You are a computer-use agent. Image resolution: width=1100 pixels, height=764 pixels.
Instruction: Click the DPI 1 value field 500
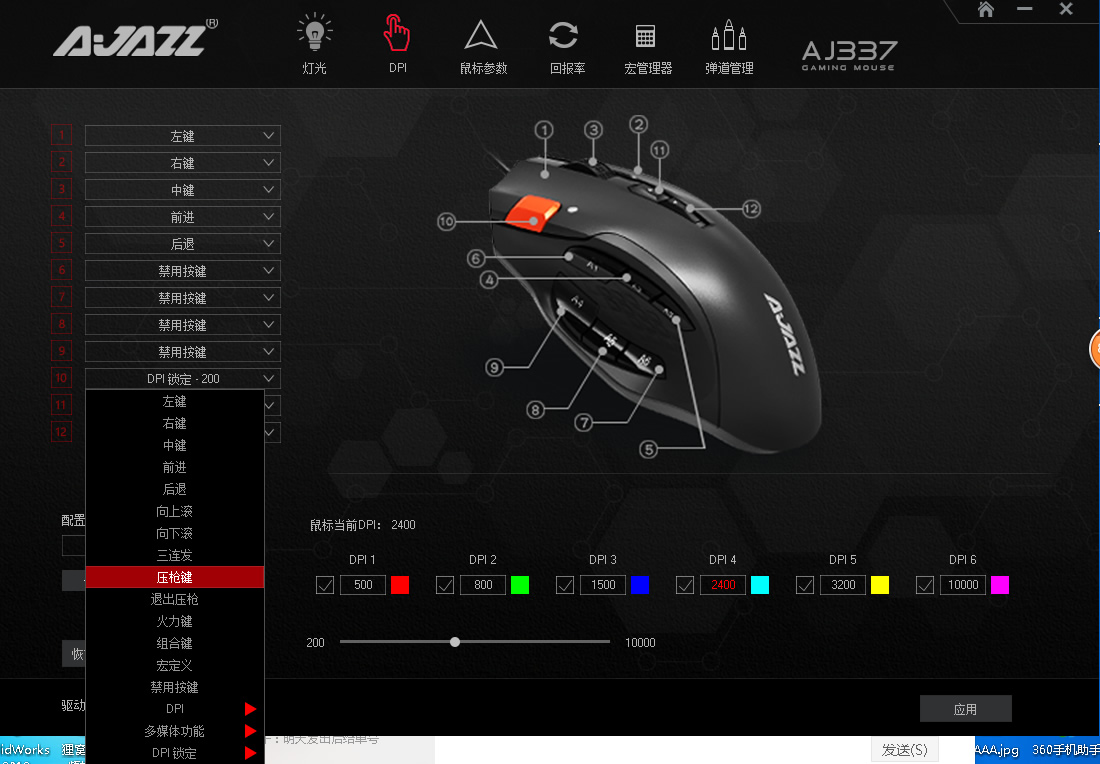tap(363, 584)
